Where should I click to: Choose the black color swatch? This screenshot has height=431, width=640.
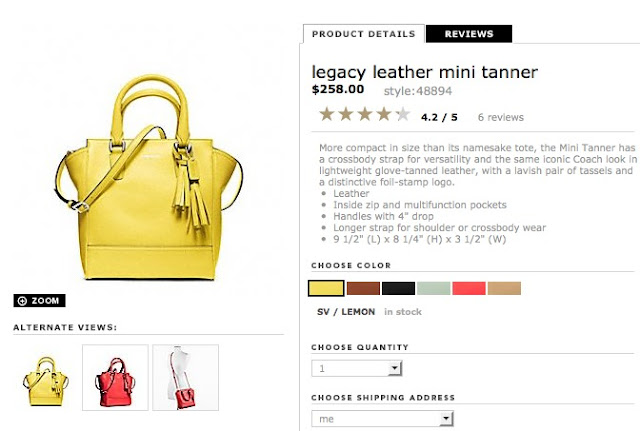[x=398, y=289]
